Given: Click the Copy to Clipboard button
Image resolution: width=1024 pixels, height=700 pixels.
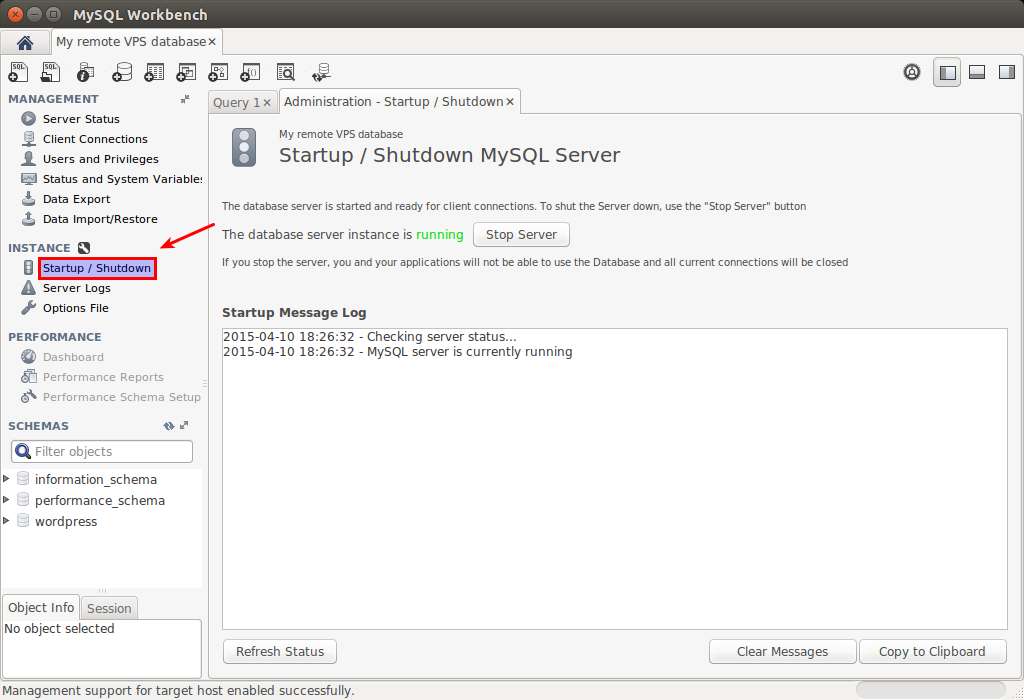Looking at the screenshot, I should coord(932,652).
